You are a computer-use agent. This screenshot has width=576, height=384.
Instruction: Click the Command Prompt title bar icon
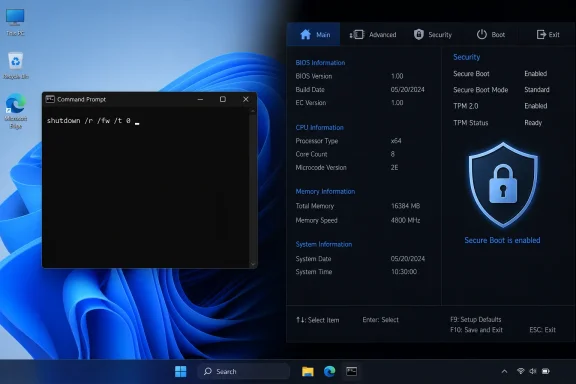pyautogui.click(x=50, y=99)
